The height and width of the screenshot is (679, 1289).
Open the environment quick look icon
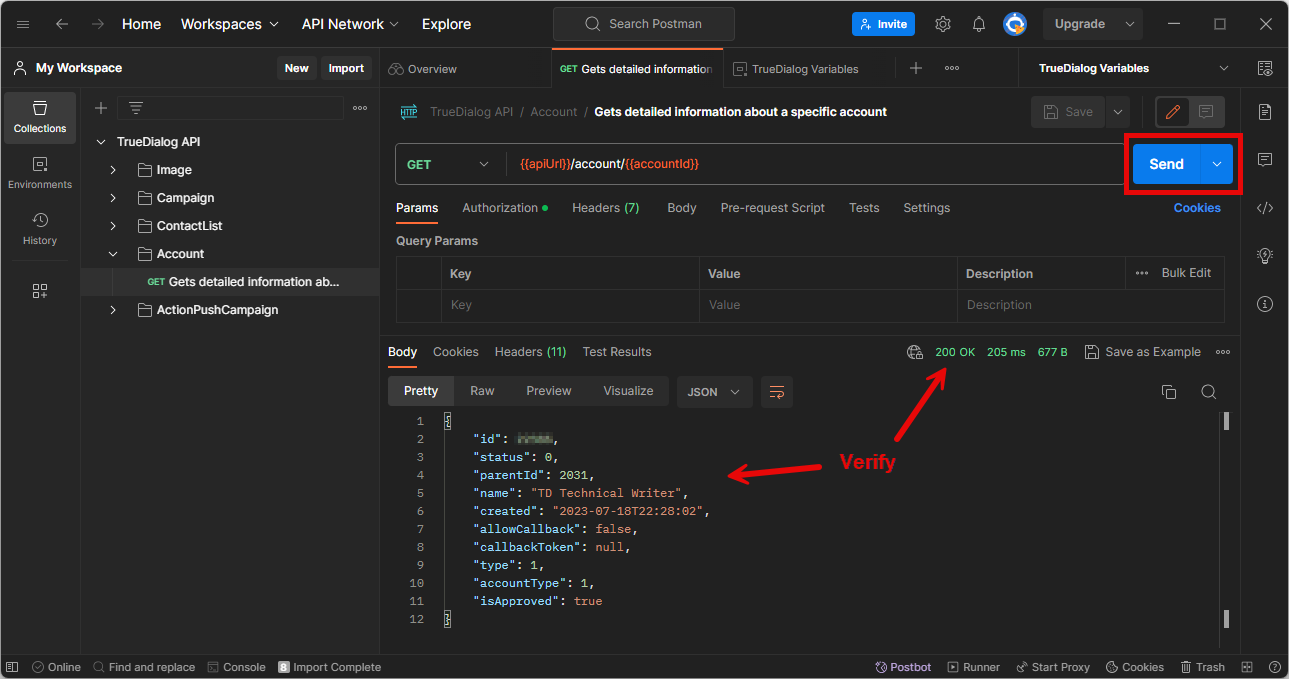[x=1265, y=68]
